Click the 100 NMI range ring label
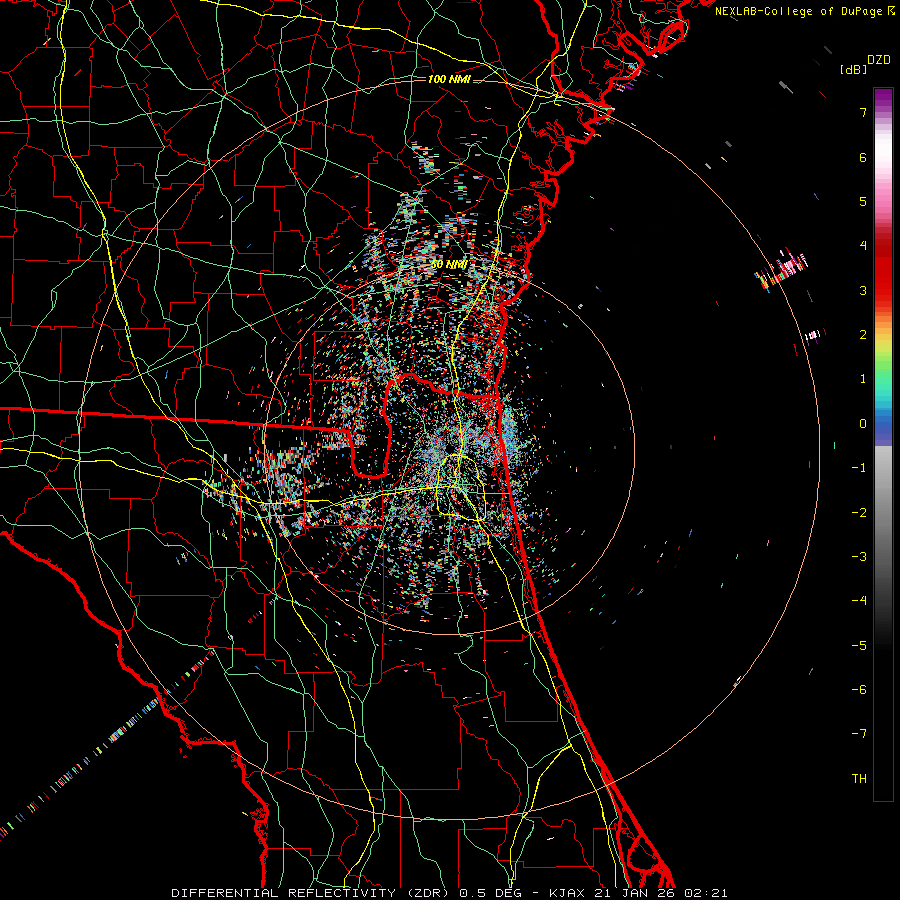The height and width of the screenshot is (900, 900). click(x=449, y=79)
